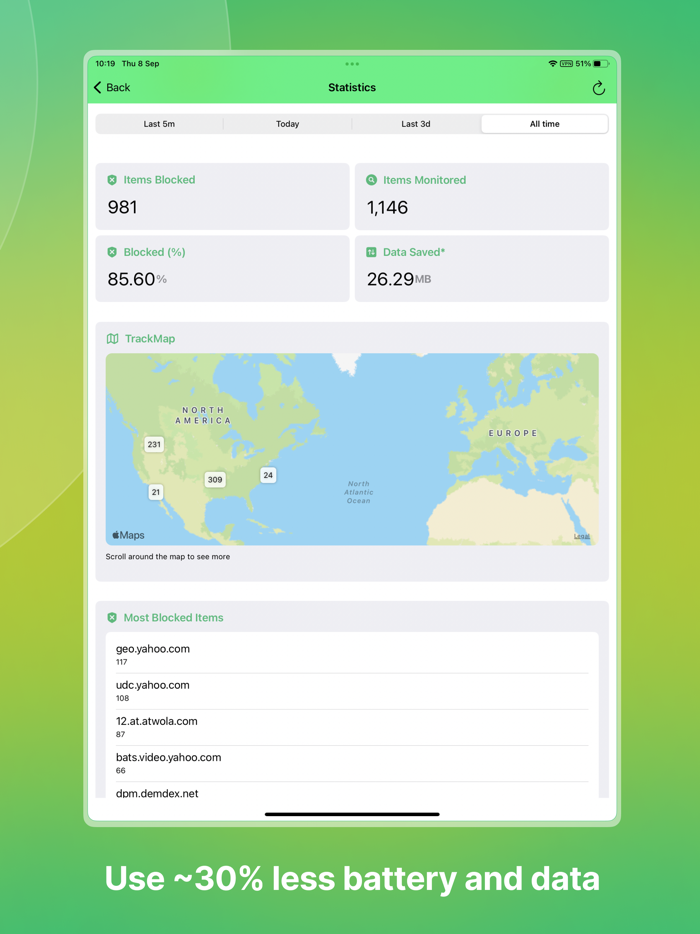Tap the Blocked (%) shield icon
700x934 pixels.
coord(112,252)
